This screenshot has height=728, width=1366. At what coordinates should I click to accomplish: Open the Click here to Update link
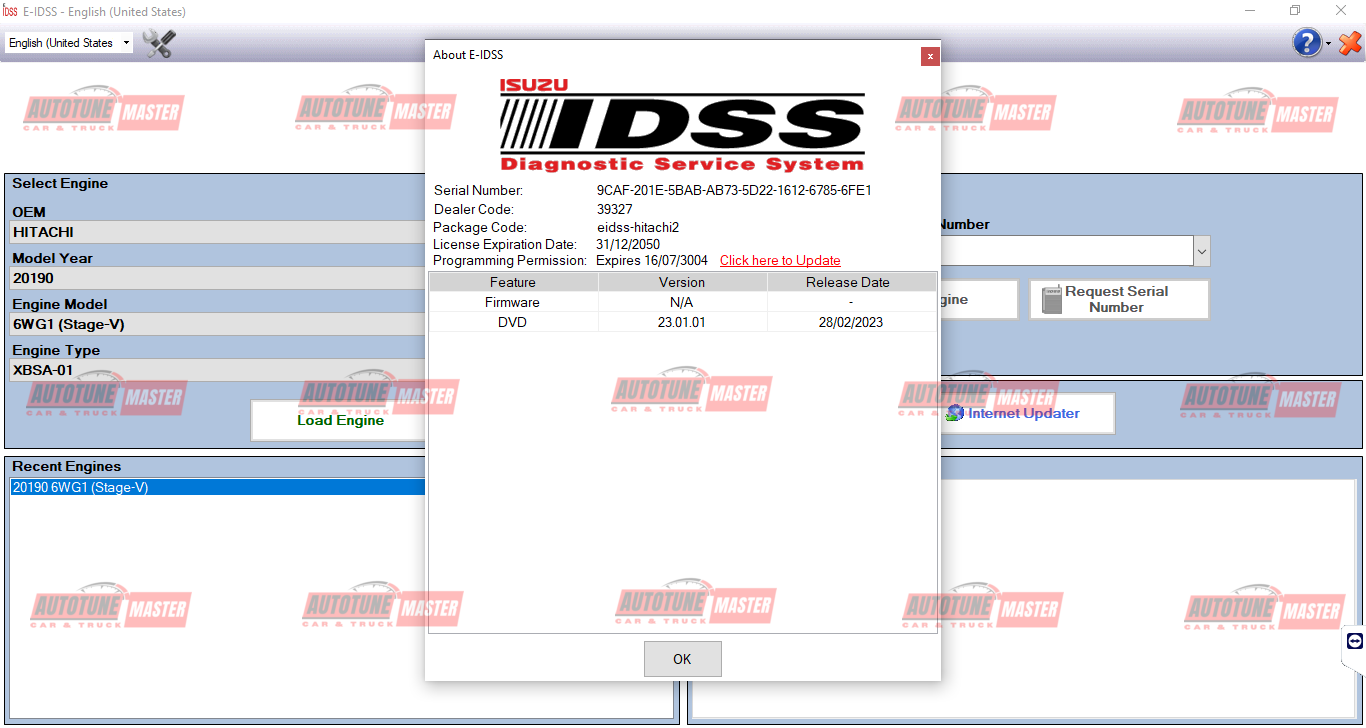pyautogui.click(x=780, y=260)
